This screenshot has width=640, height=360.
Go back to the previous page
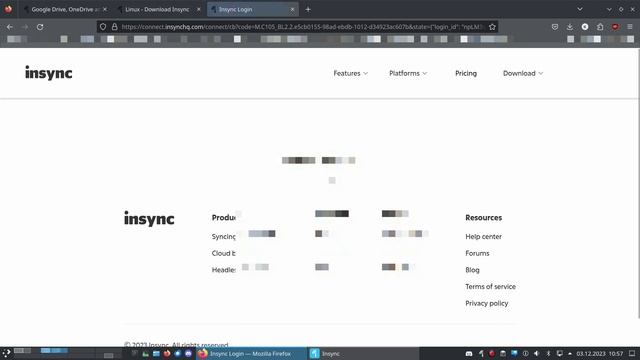10,27
